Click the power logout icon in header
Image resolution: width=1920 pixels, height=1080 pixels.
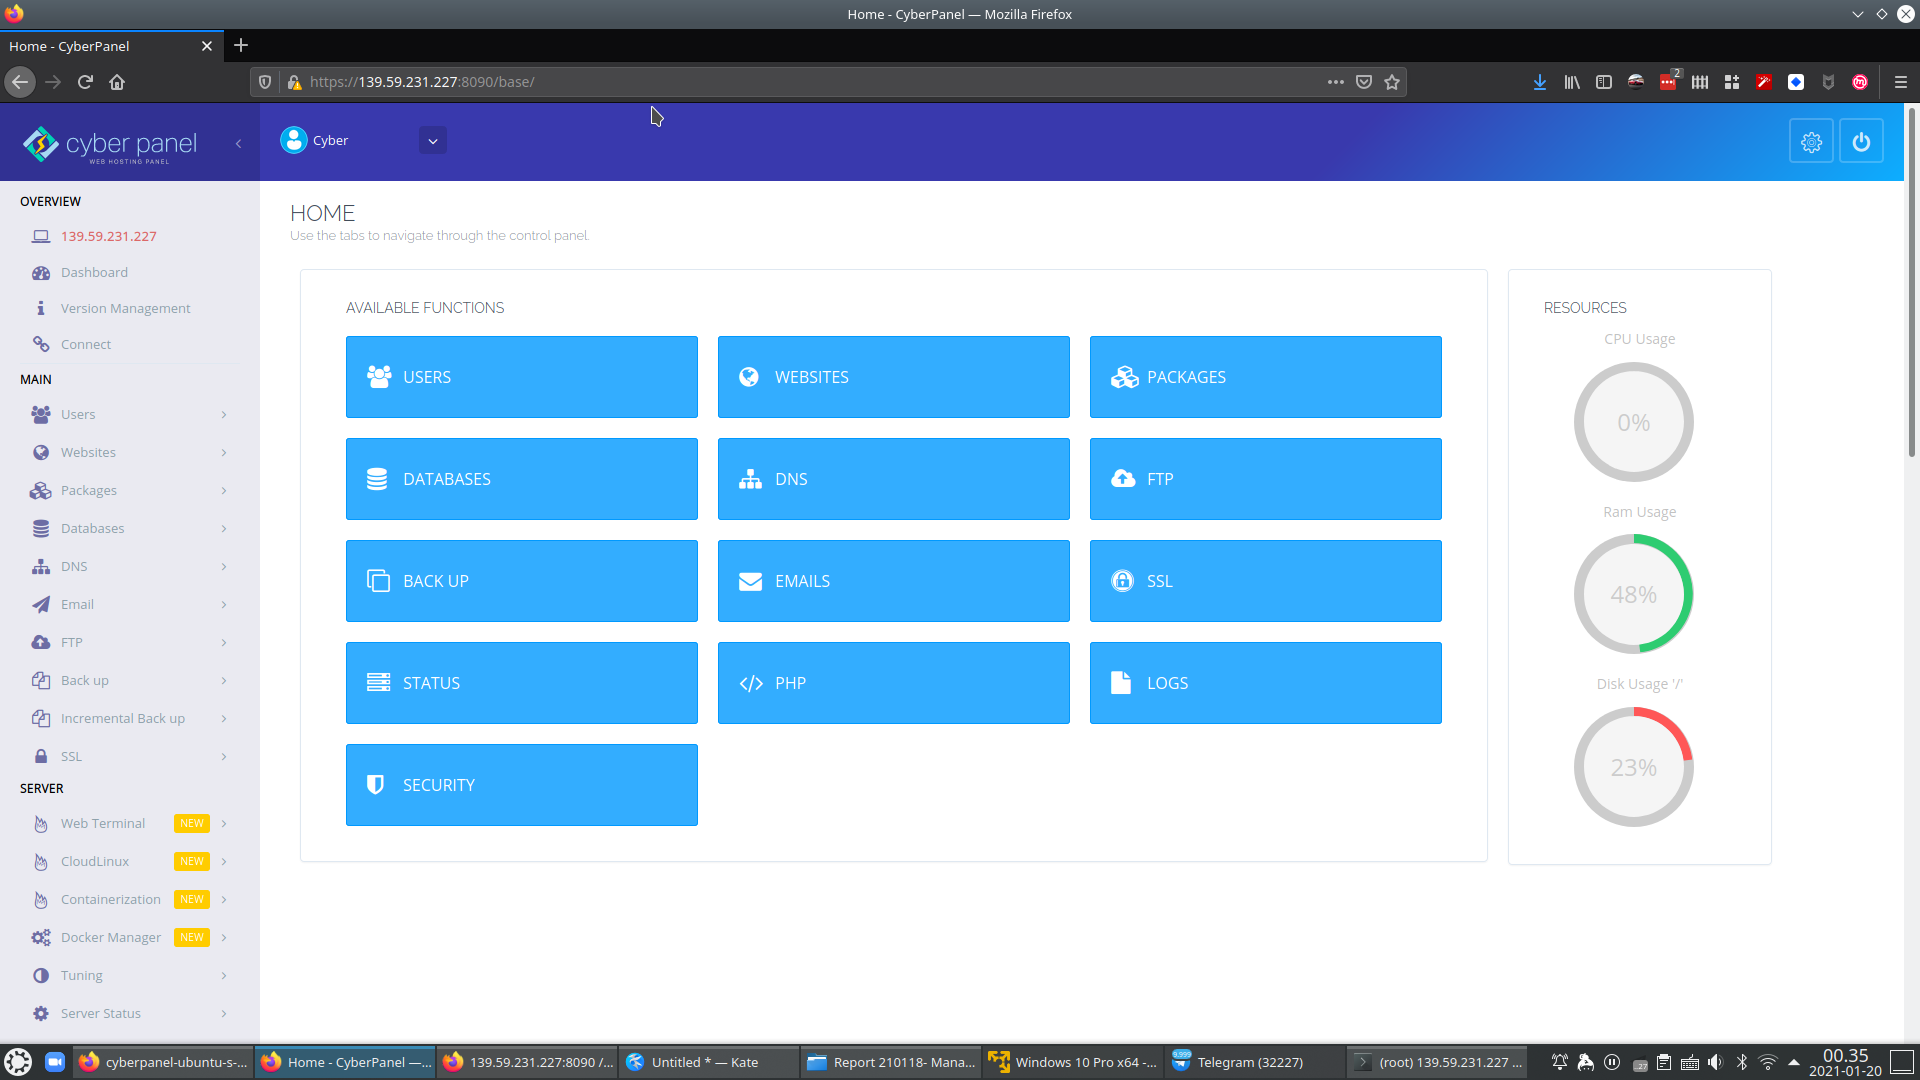[x=1861, y=142]
